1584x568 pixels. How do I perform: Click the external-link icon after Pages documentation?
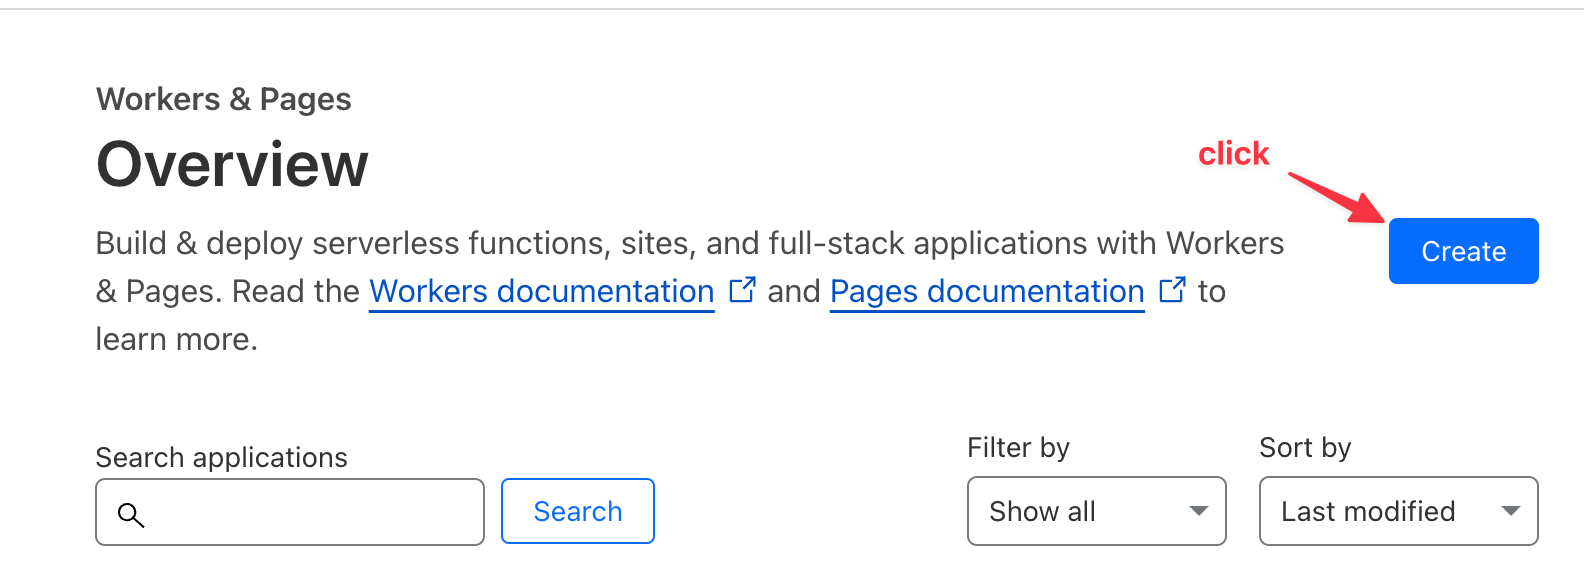(1172, 290)
